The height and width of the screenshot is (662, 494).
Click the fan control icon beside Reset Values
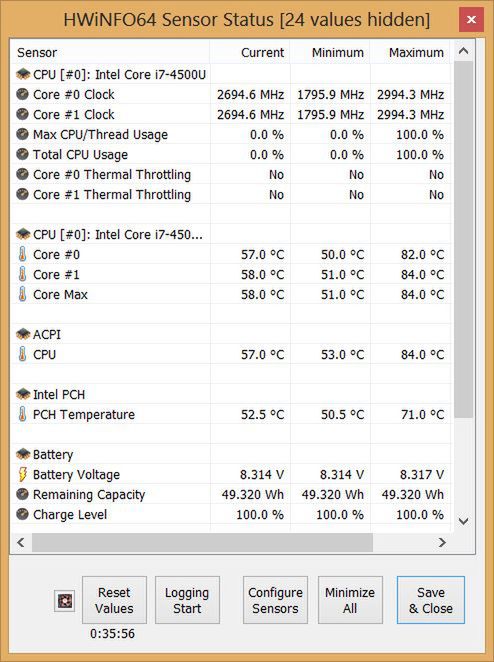65,600
